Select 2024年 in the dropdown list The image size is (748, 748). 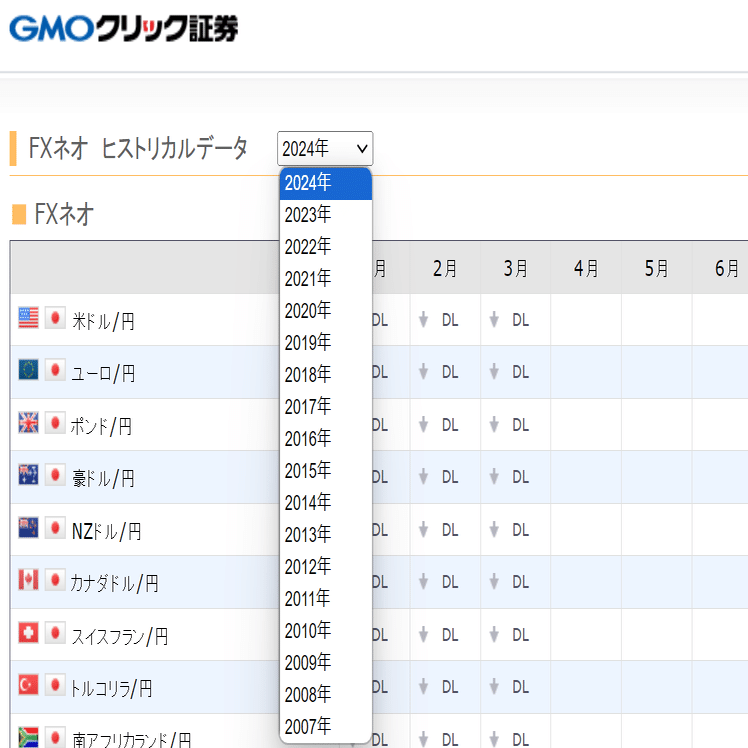(x=326, y=183)
